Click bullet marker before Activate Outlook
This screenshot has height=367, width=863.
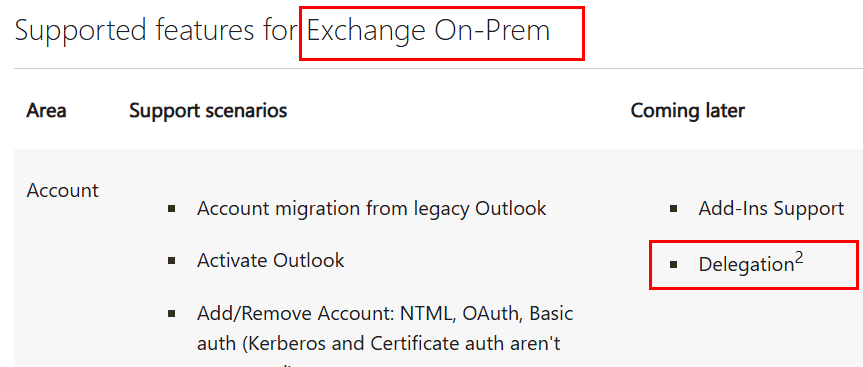(x=172, y=260)
